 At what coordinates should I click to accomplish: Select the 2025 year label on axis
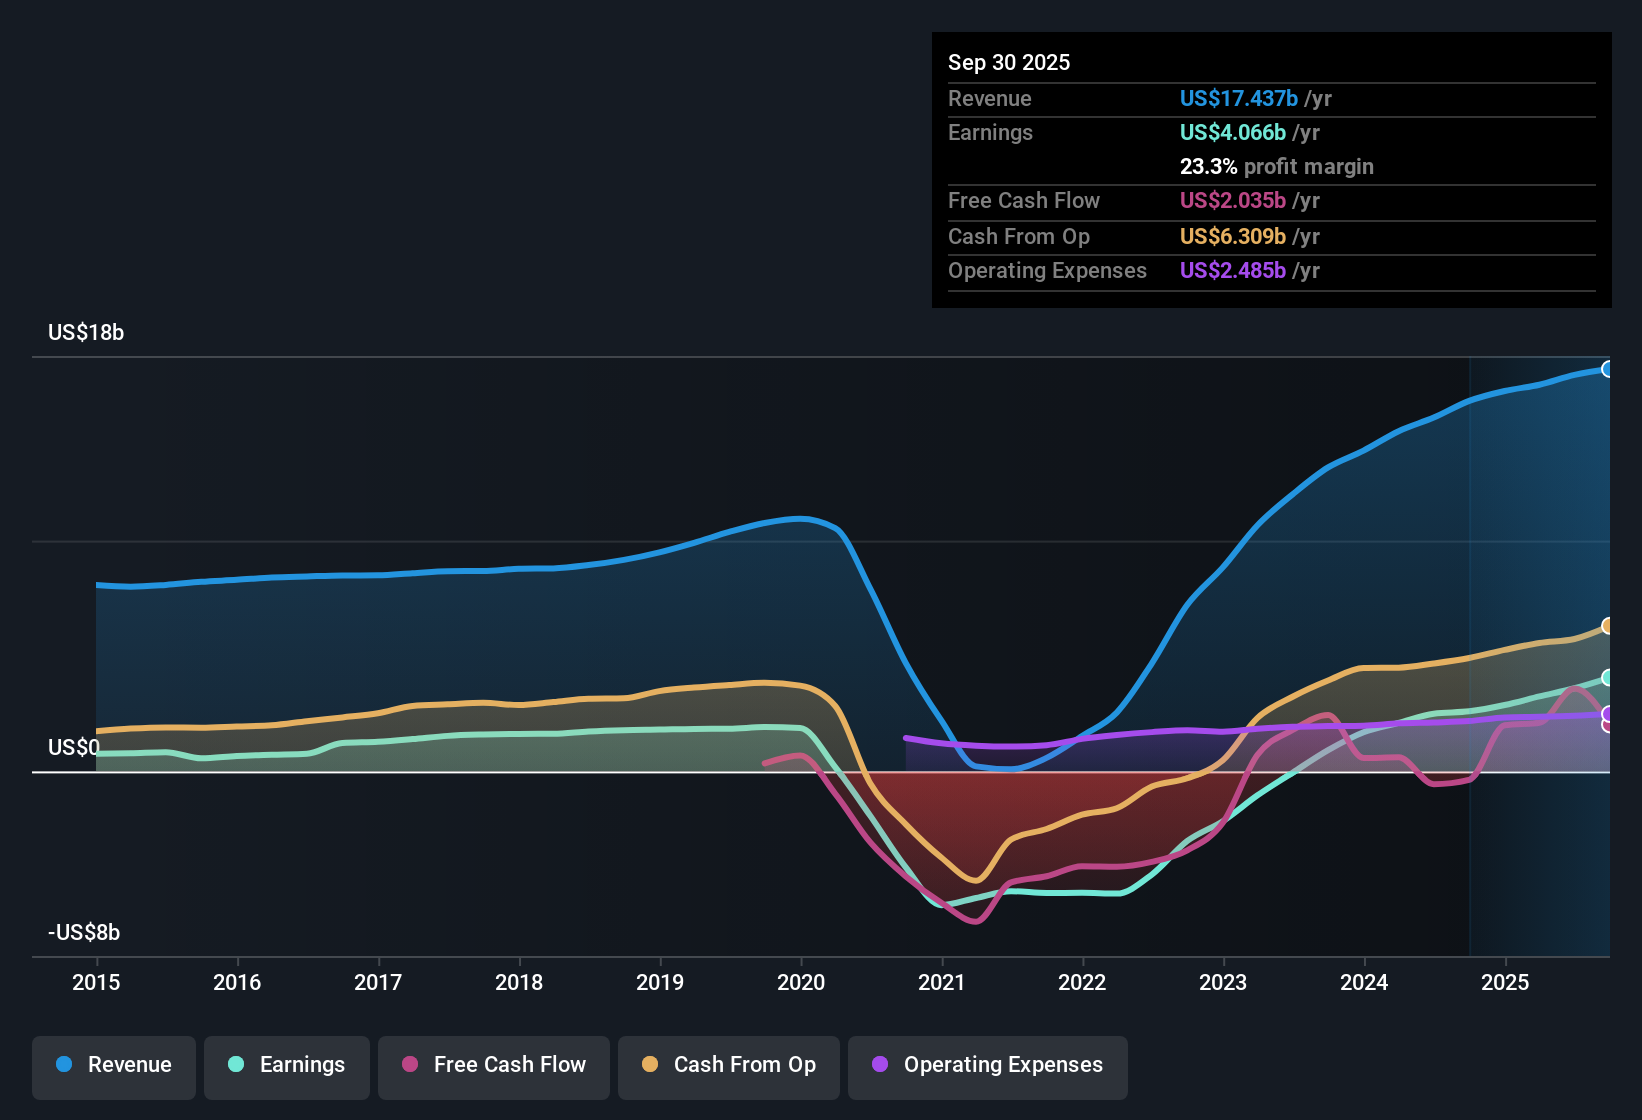coord(1506,983)
